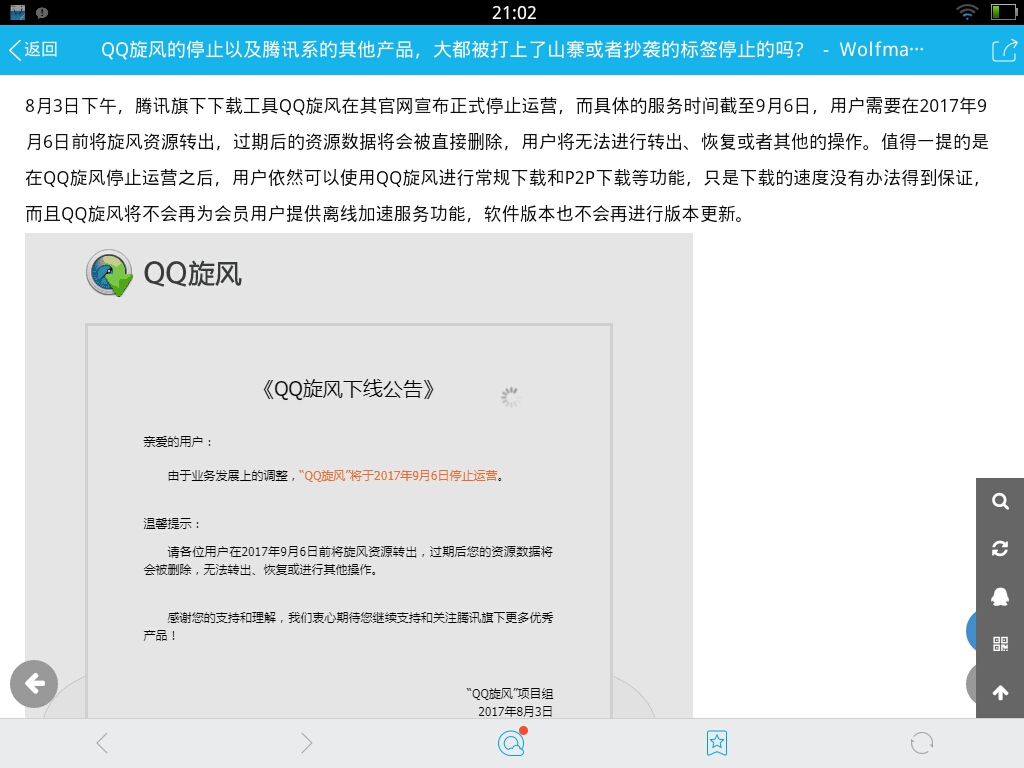This screenshot has width=1024, height=768.
Task: Tap the 2017年8月3日 date in announcement
Action: 515,711
